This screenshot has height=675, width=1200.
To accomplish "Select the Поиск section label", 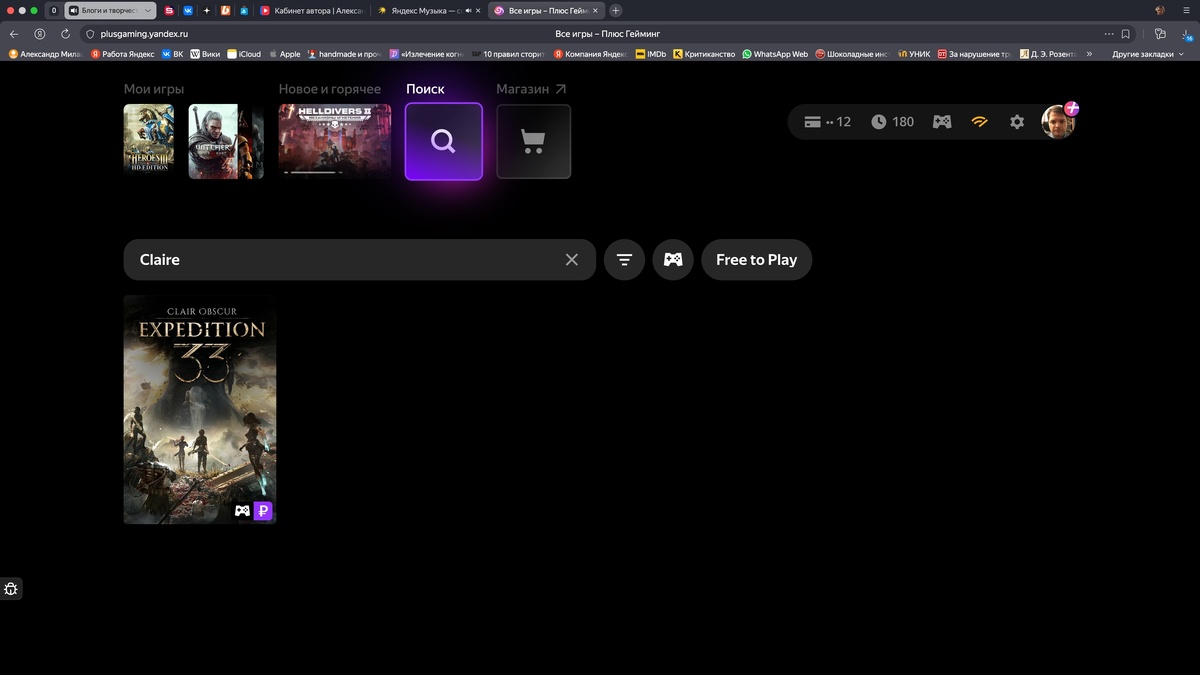I will [x=425, y=89].
